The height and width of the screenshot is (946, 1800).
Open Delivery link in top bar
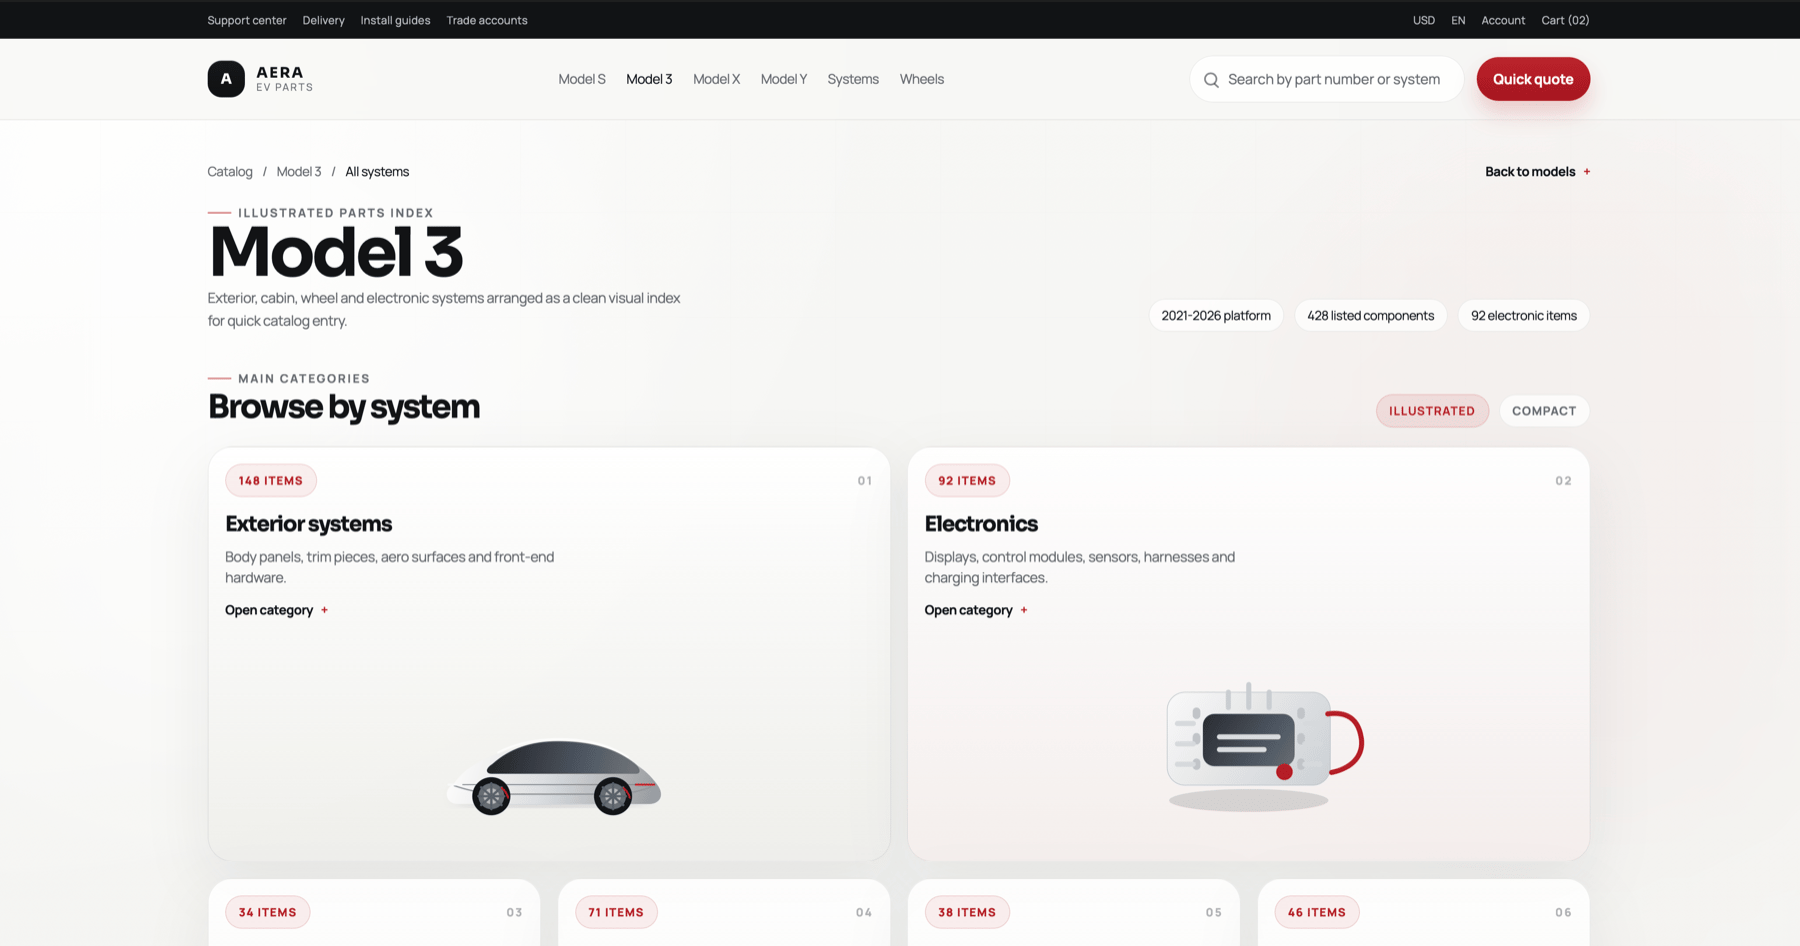[323, 20]
